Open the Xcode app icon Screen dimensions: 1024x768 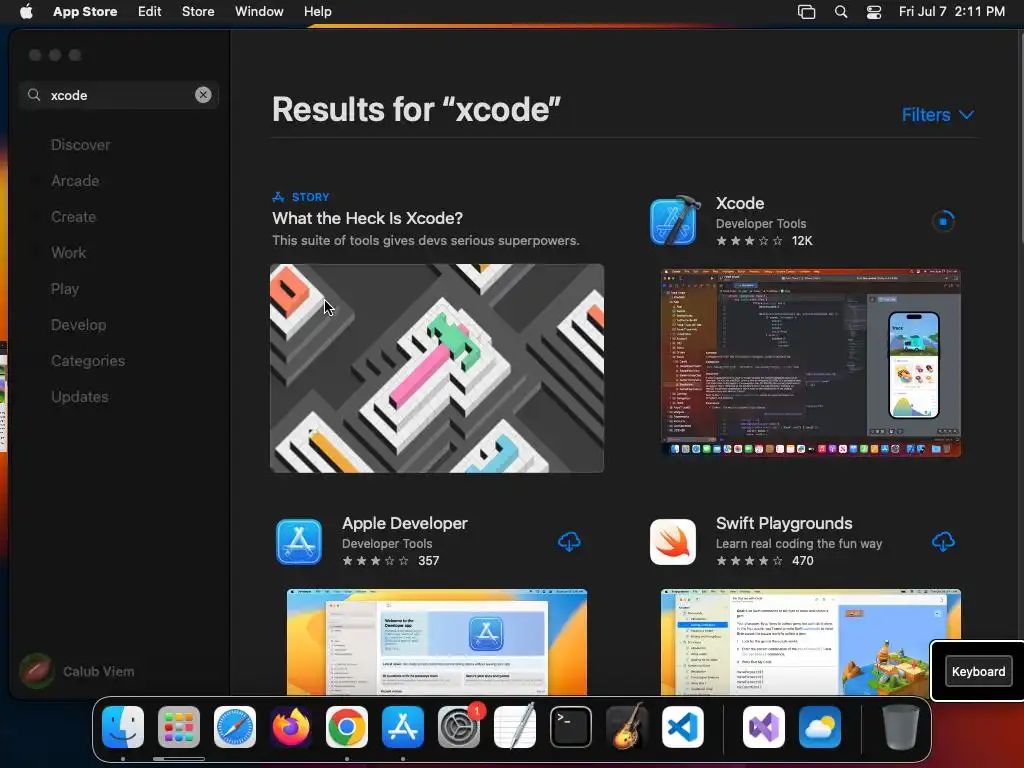click(x=675, y=221)
